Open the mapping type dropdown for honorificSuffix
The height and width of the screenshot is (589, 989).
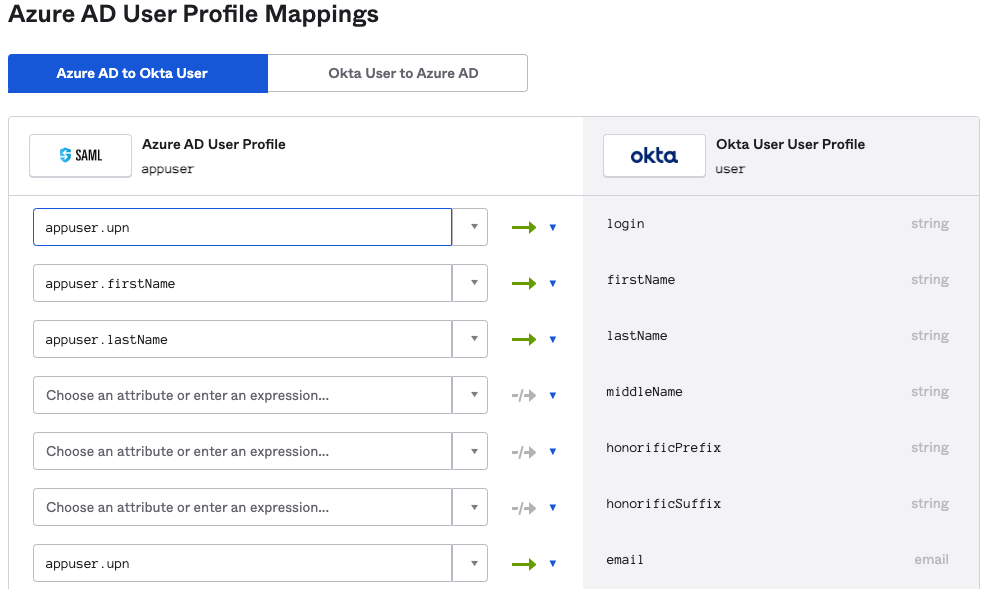pyautogui.click(x=553, y=508)
